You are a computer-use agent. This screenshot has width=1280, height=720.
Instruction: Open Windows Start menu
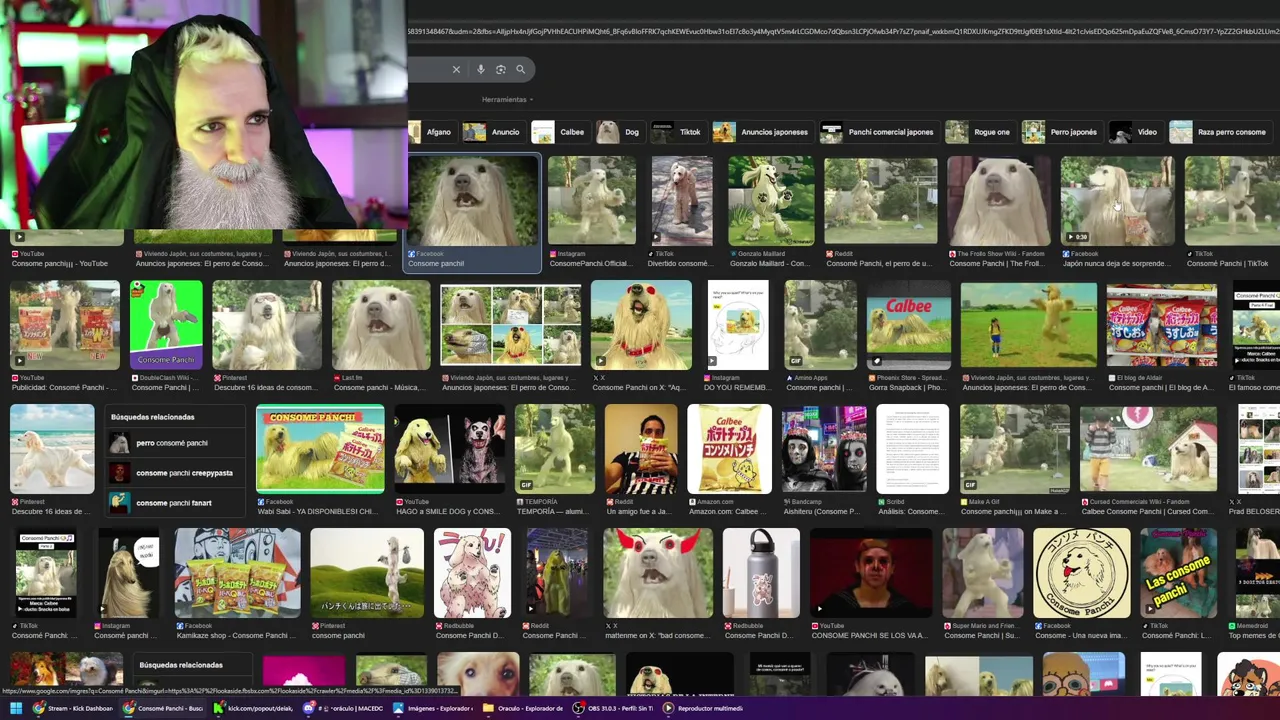point(16,708)
